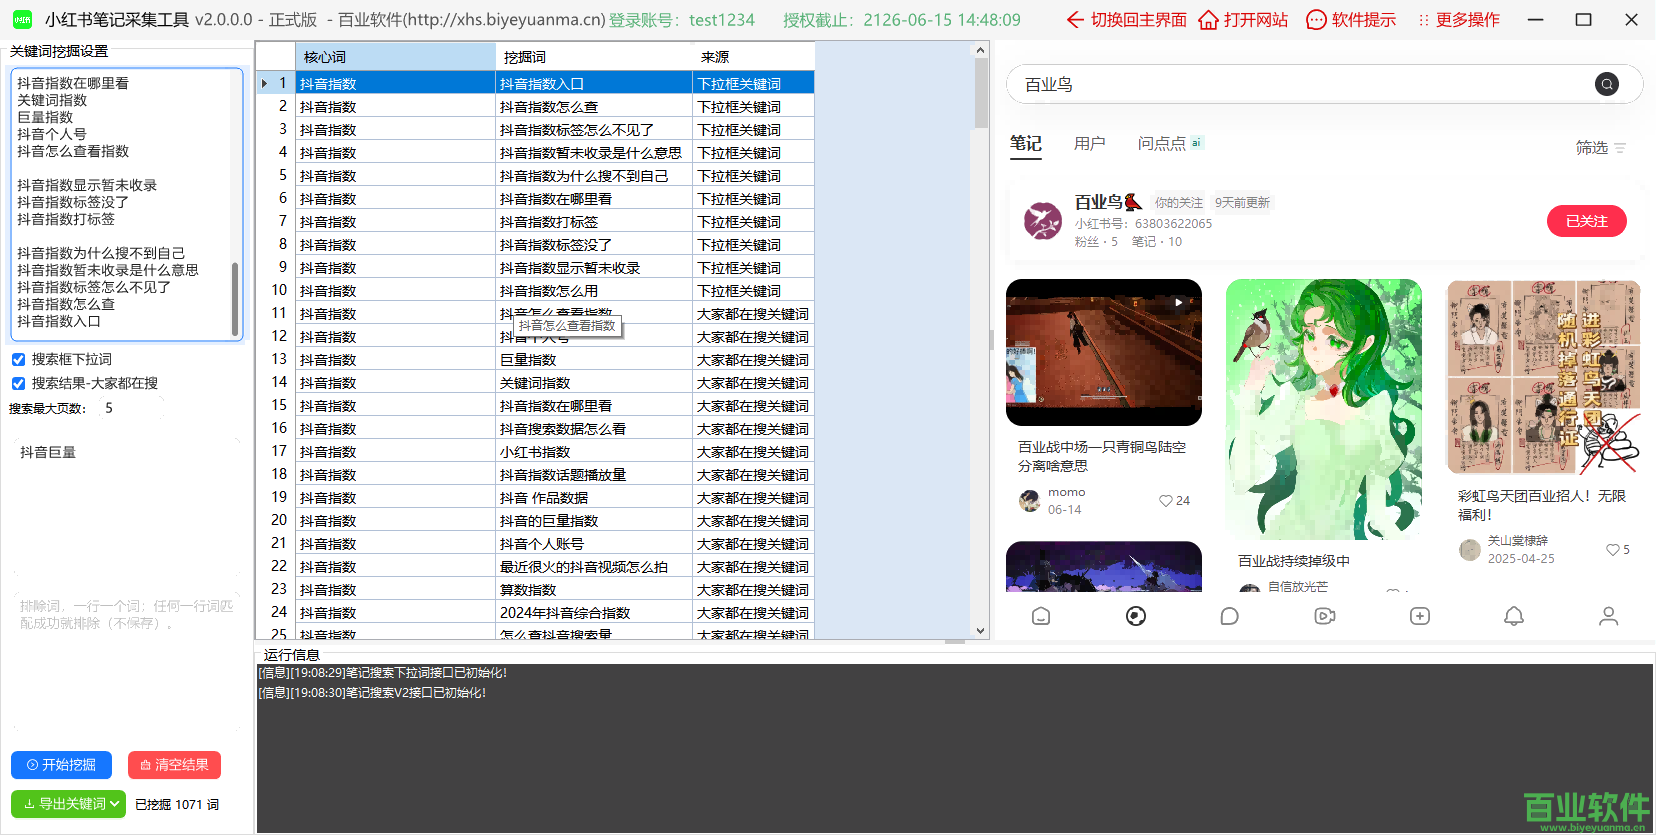1656x836 pixels.
Task: Click the 清空结果 button
Action: click(x=174, y=765)
